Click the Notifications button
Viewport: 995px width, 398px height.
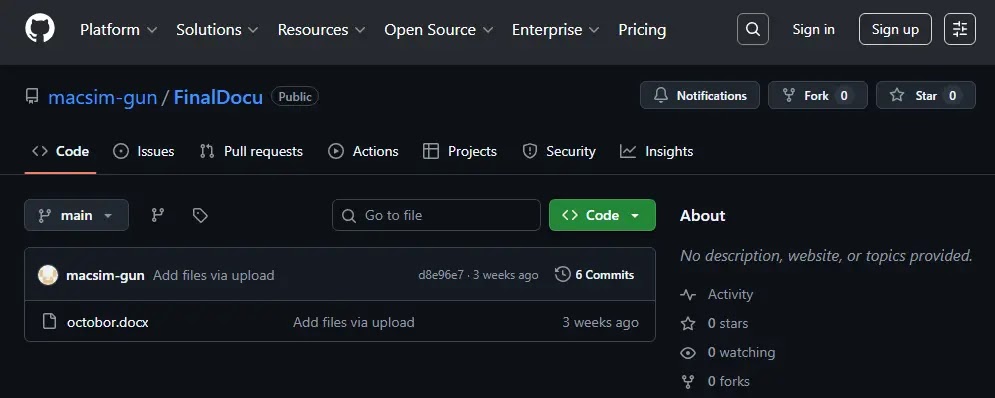700,96
